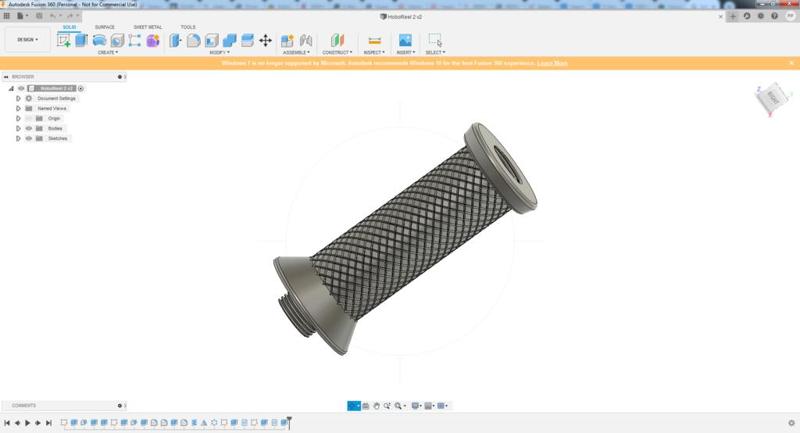Switch to the Tools tab

(188, 27)
